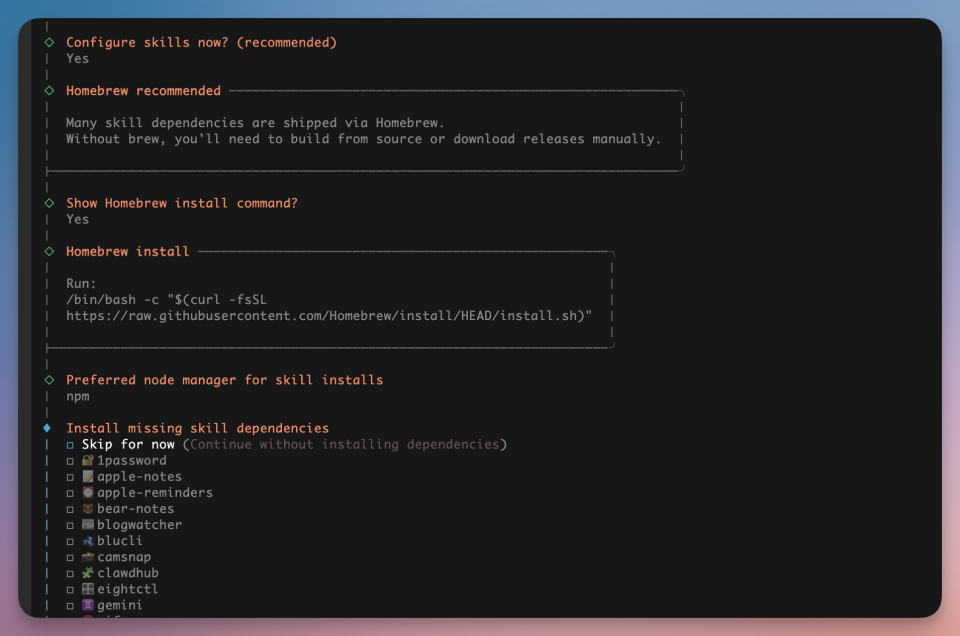The height and width of the screenshot is (636, 960).
Task: Click the diamond beside 'Preferred node manager'
Action: pos(49,380)
